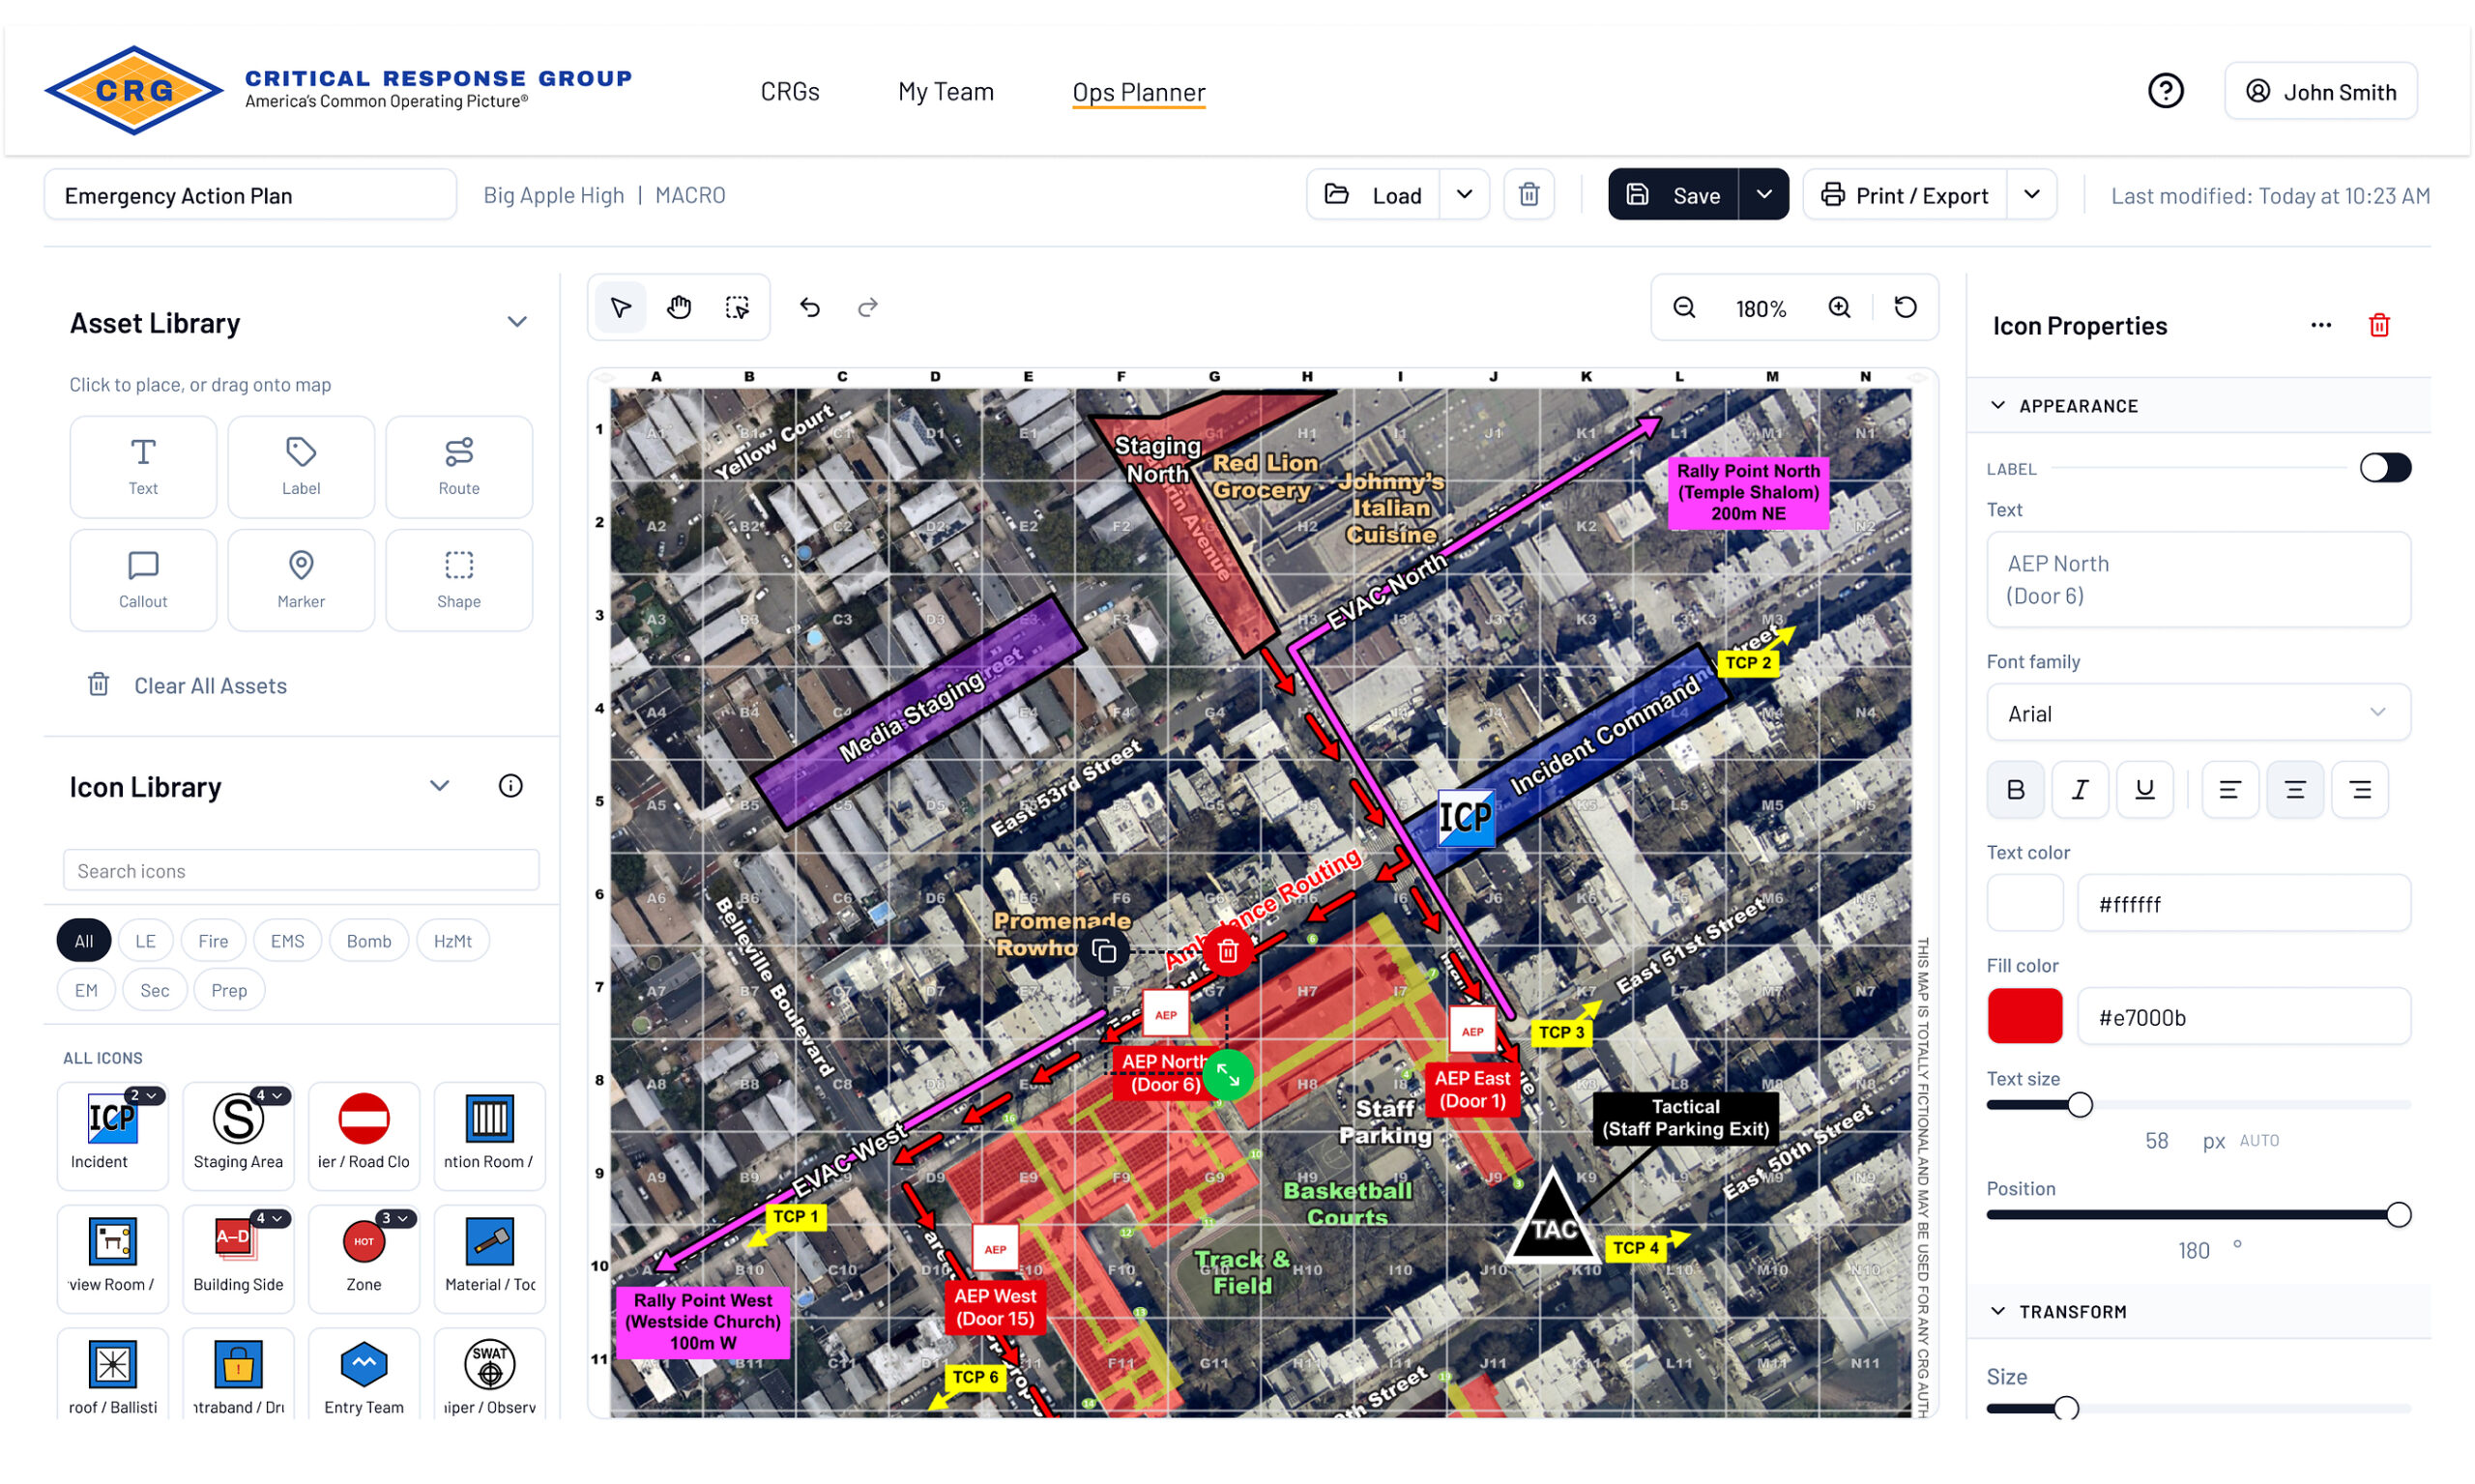Collapse the Asset Library section
The image size is (2475, 1484).
click(517, 323)
